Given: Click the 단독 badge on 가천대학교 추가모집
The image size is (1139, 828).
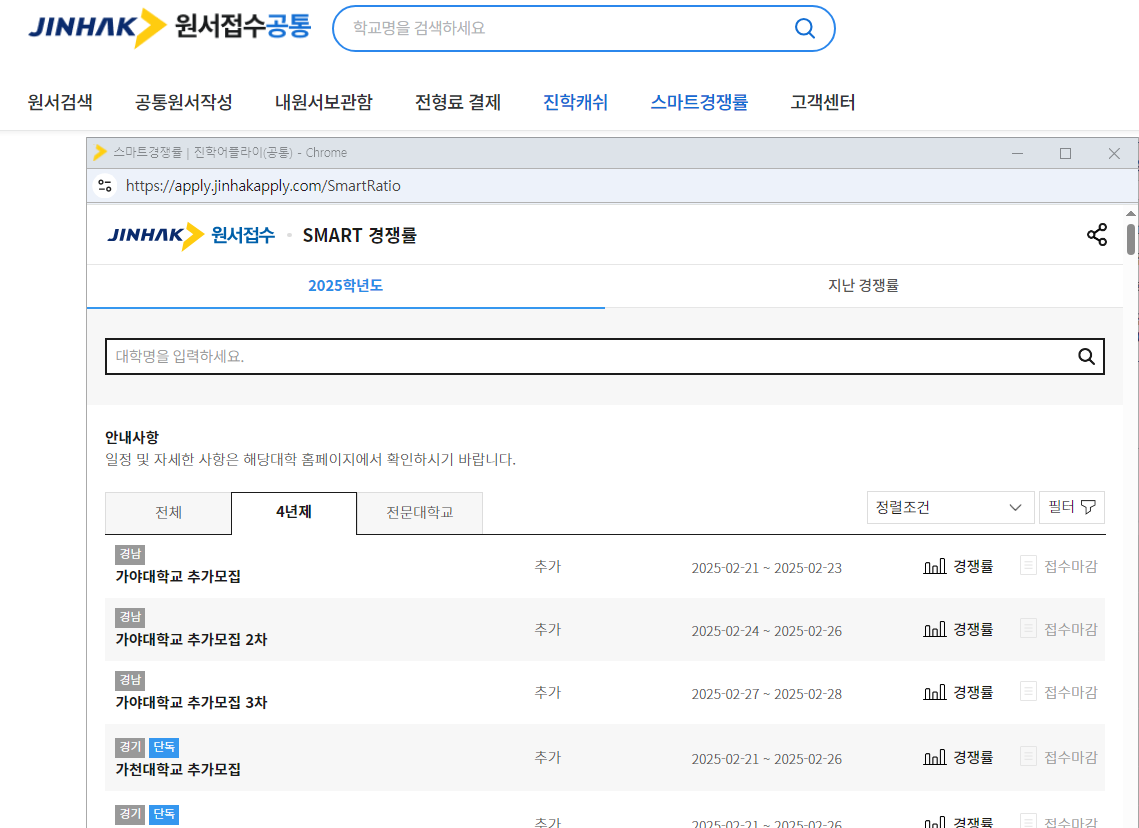Looking at the screenshot, I should click(x=164, y=747).
